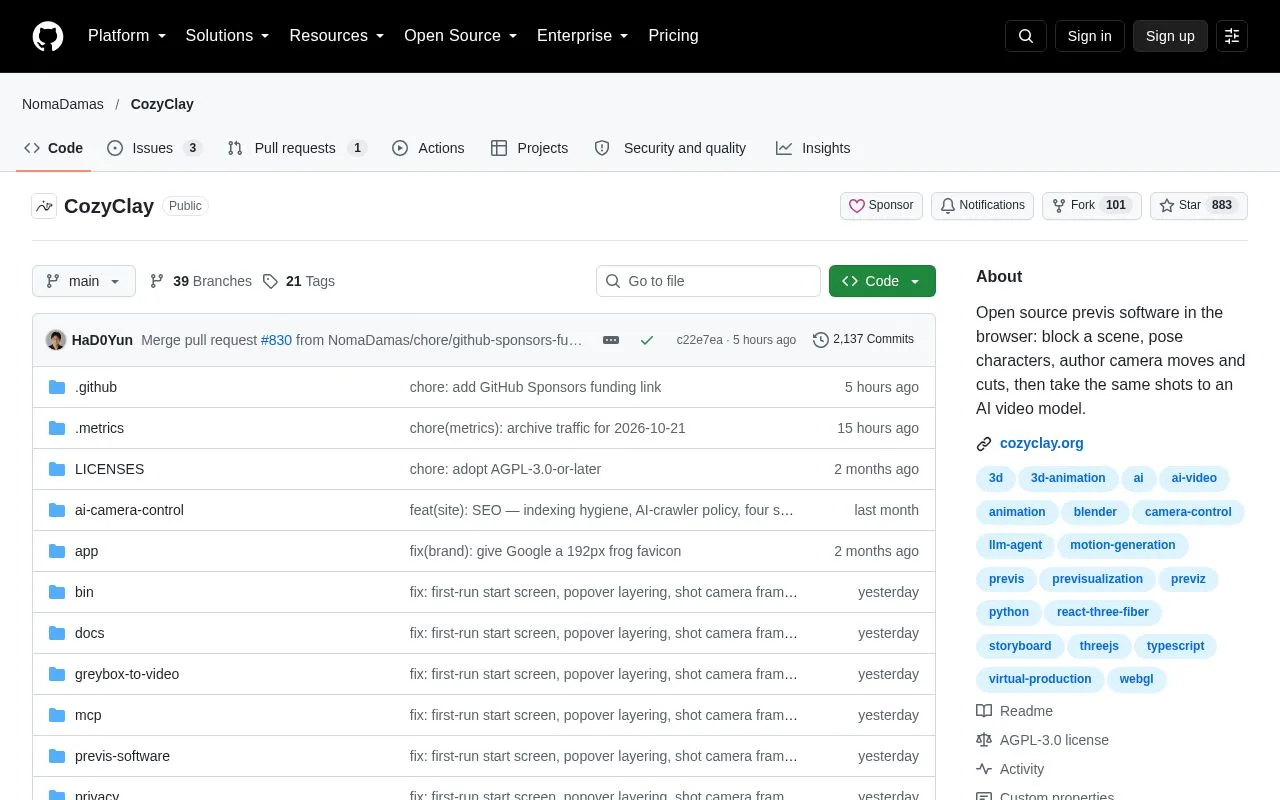Click the Notifications button
The width and height of the screenshot is (1280, 800).
click(982, 206)
